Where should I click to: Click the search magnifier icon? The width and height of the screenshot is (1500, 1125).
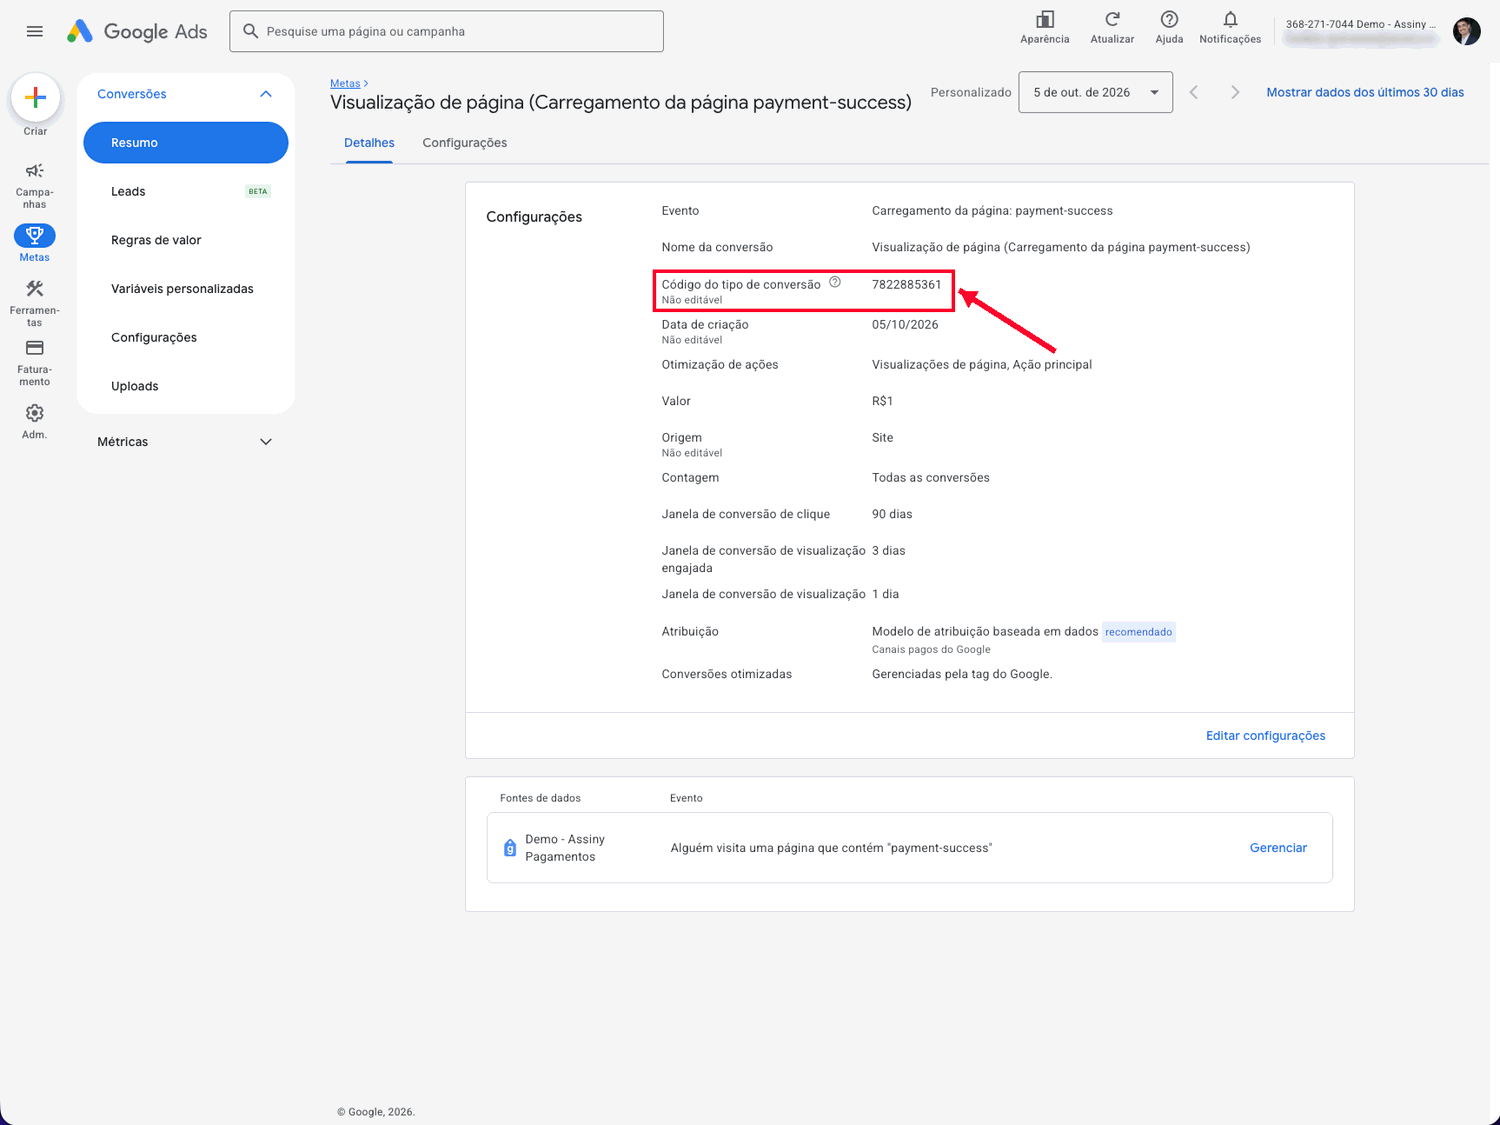251,31
